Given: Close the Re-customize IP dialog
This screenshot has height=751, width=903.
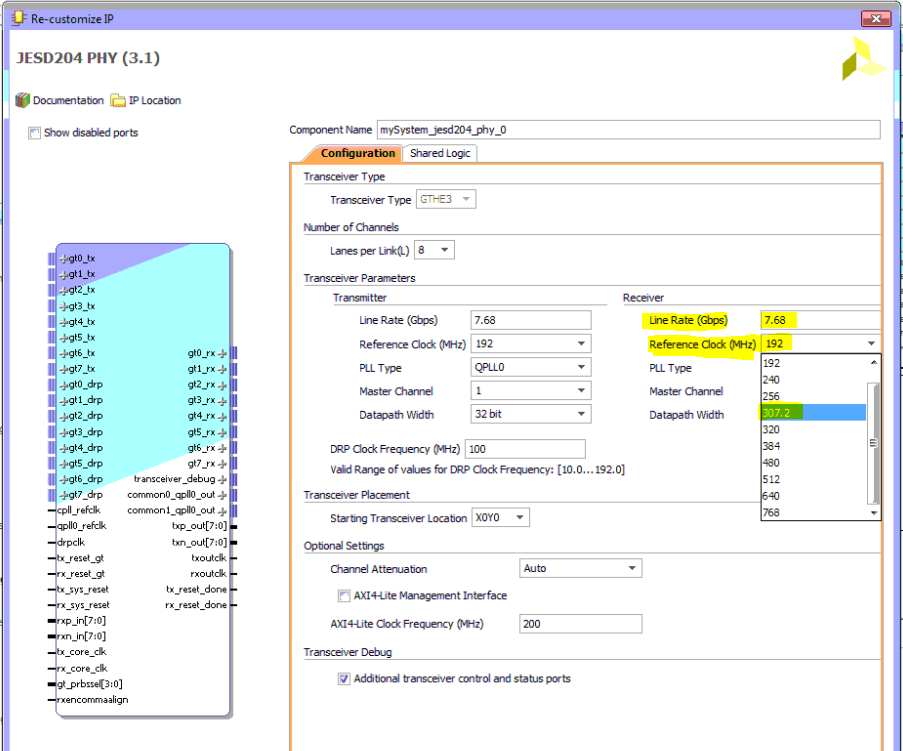Looking at the screenshot, I should [876, 18].
